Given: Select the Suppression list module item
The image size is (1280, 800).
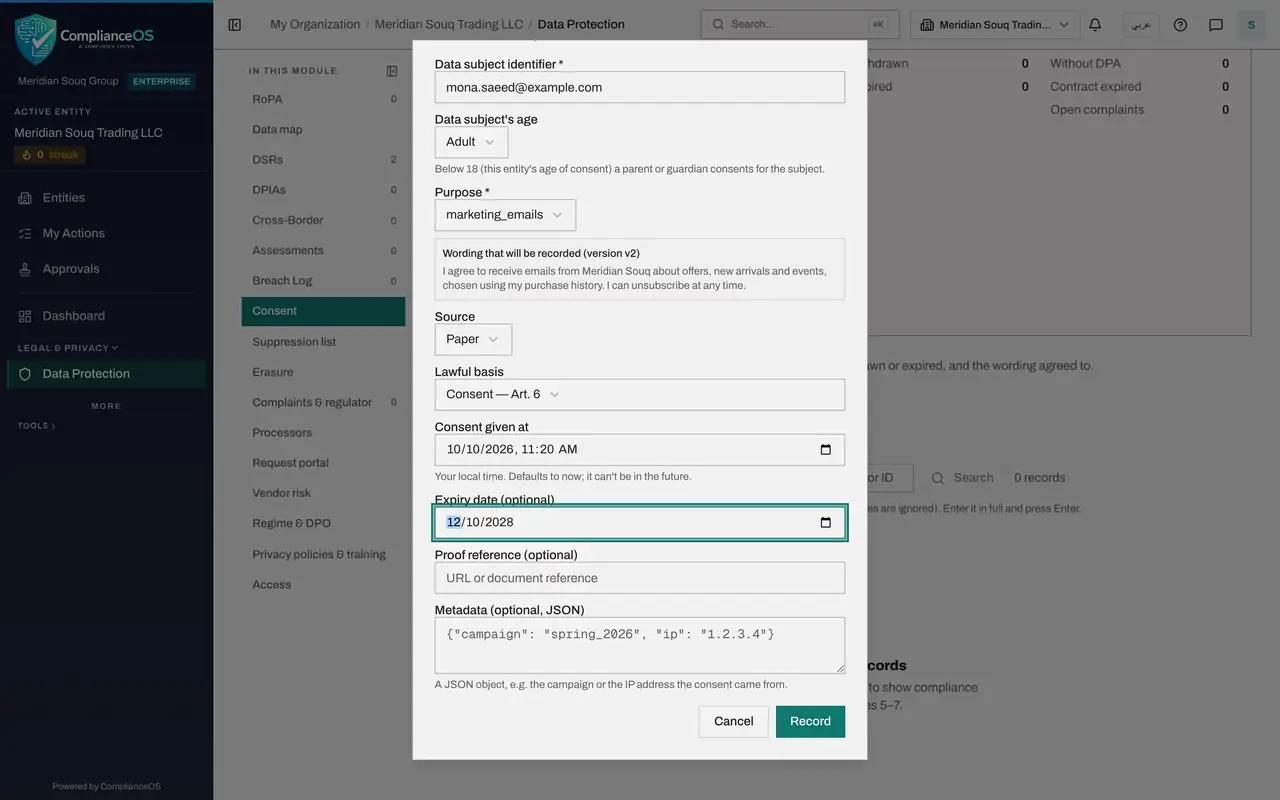Looking at the screenshot, I should pos(324,342).
